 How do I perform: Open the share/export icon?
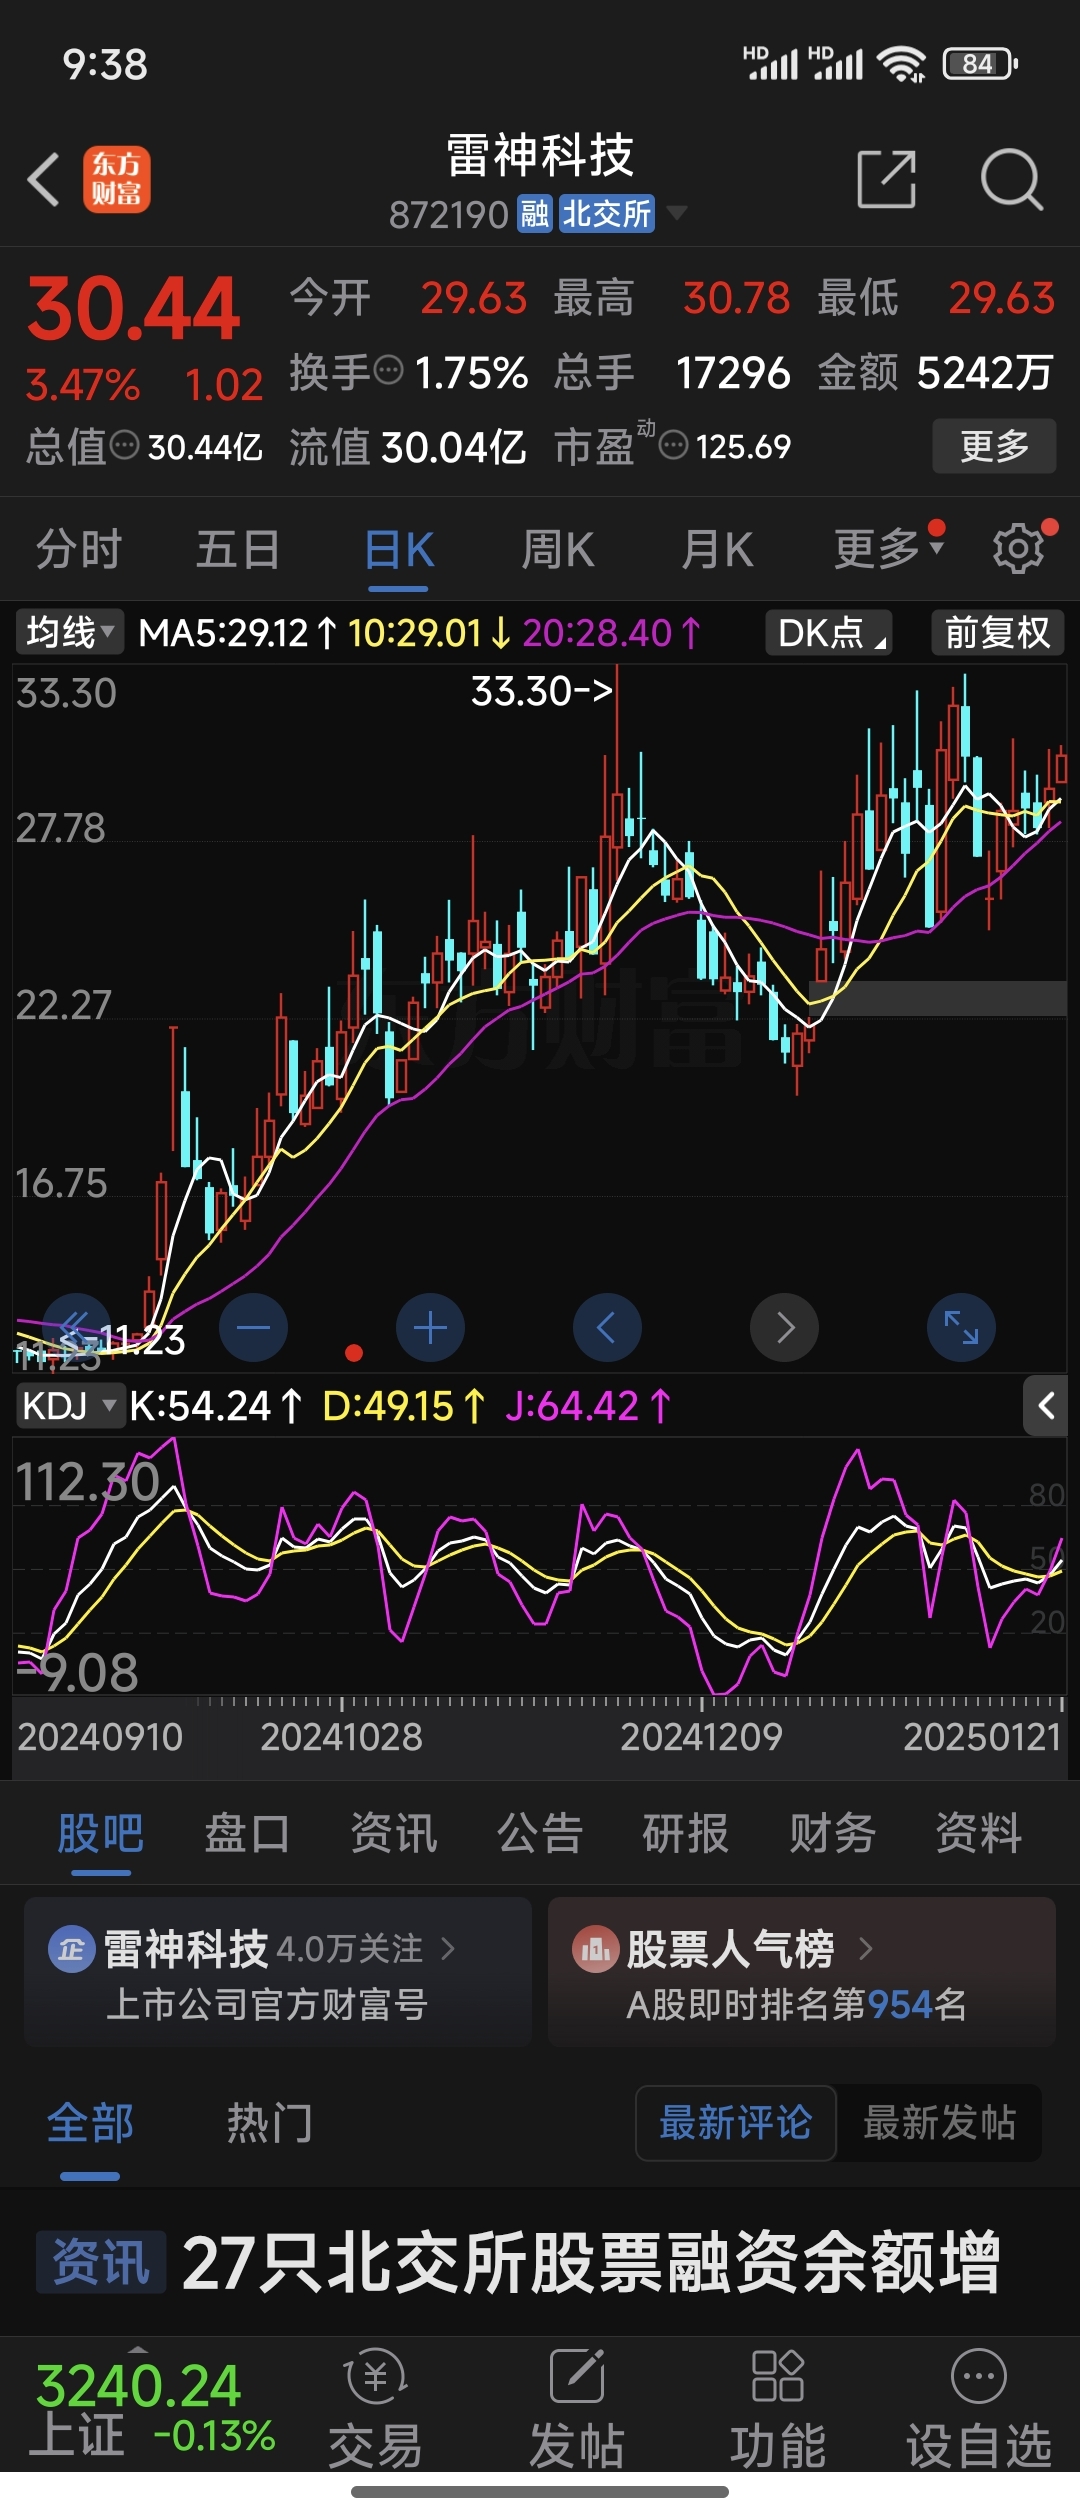pos(887,180)
